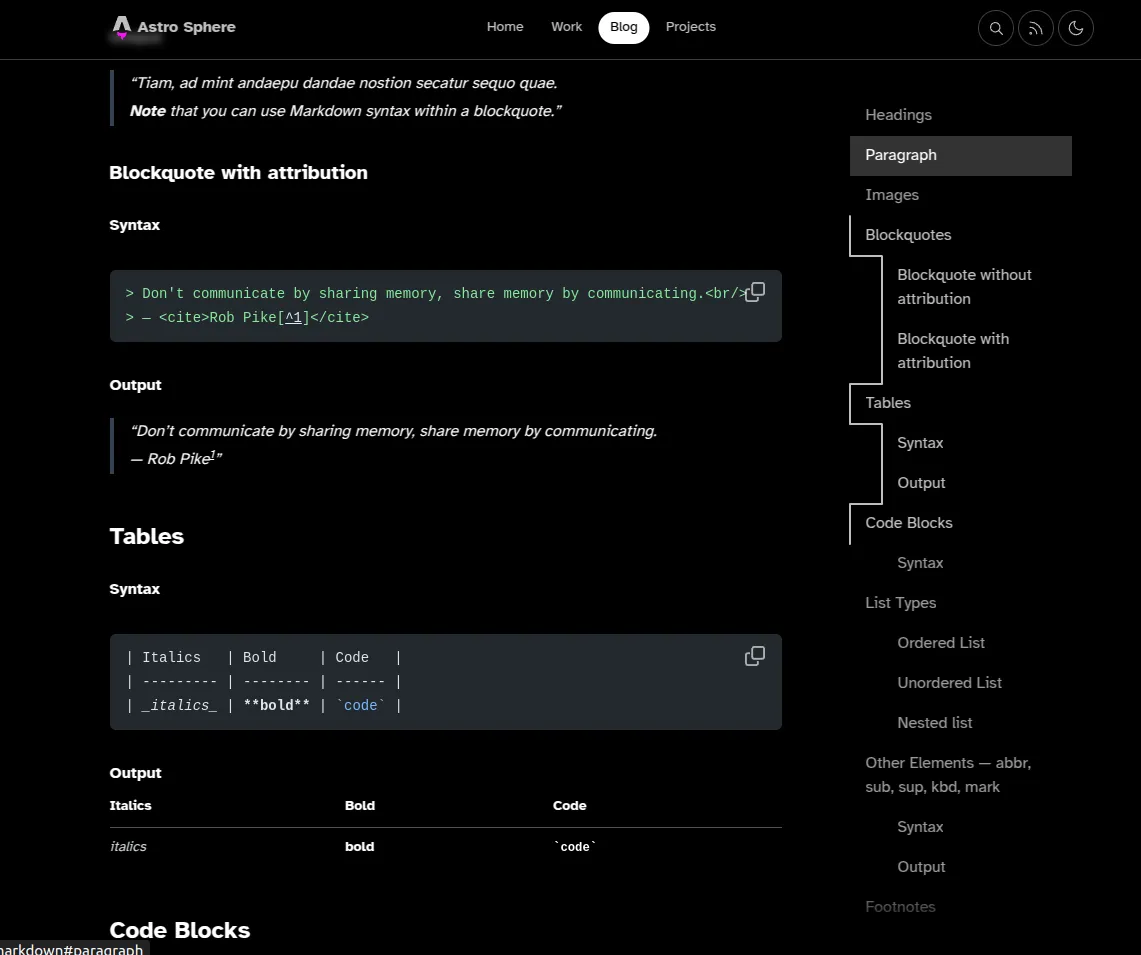
Task: Copy the blockquote attribution code block
Action: [755, 292]
